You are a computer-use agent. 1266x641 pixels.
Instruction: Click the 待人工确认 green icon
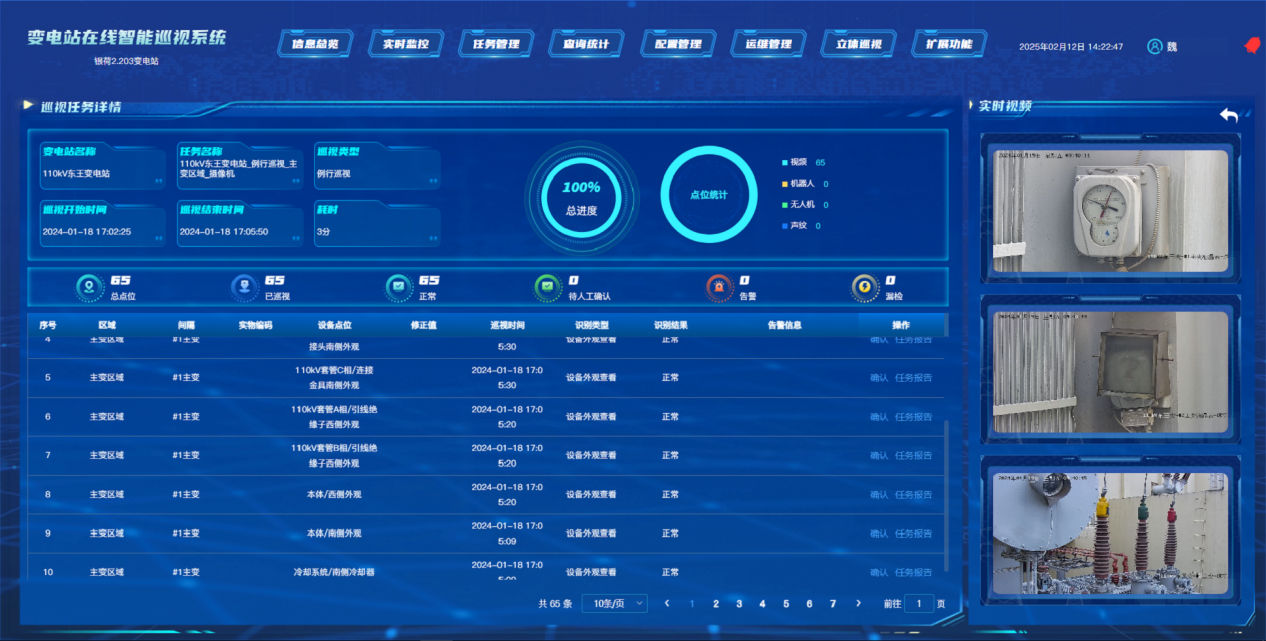(x=547, y=288)
